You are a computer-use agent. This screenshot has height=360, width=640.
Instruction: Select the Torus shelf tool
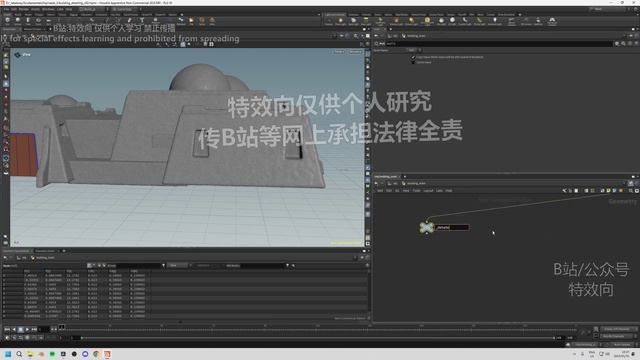38,20
